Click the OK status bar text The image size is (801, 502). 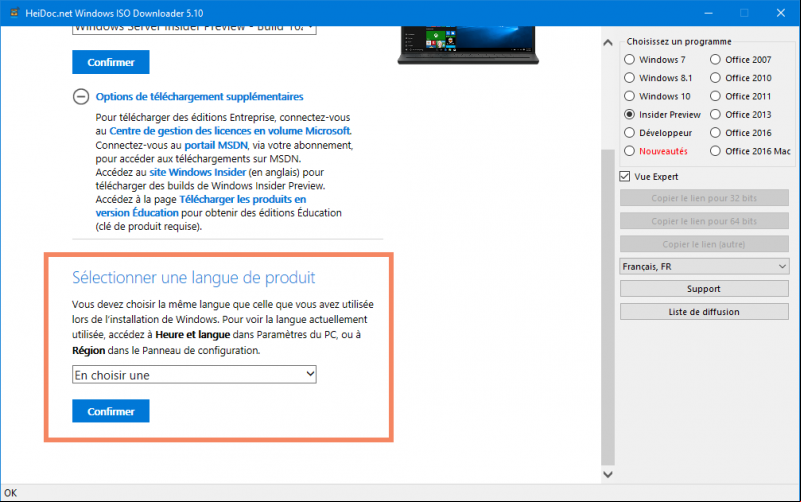[11, 493]
